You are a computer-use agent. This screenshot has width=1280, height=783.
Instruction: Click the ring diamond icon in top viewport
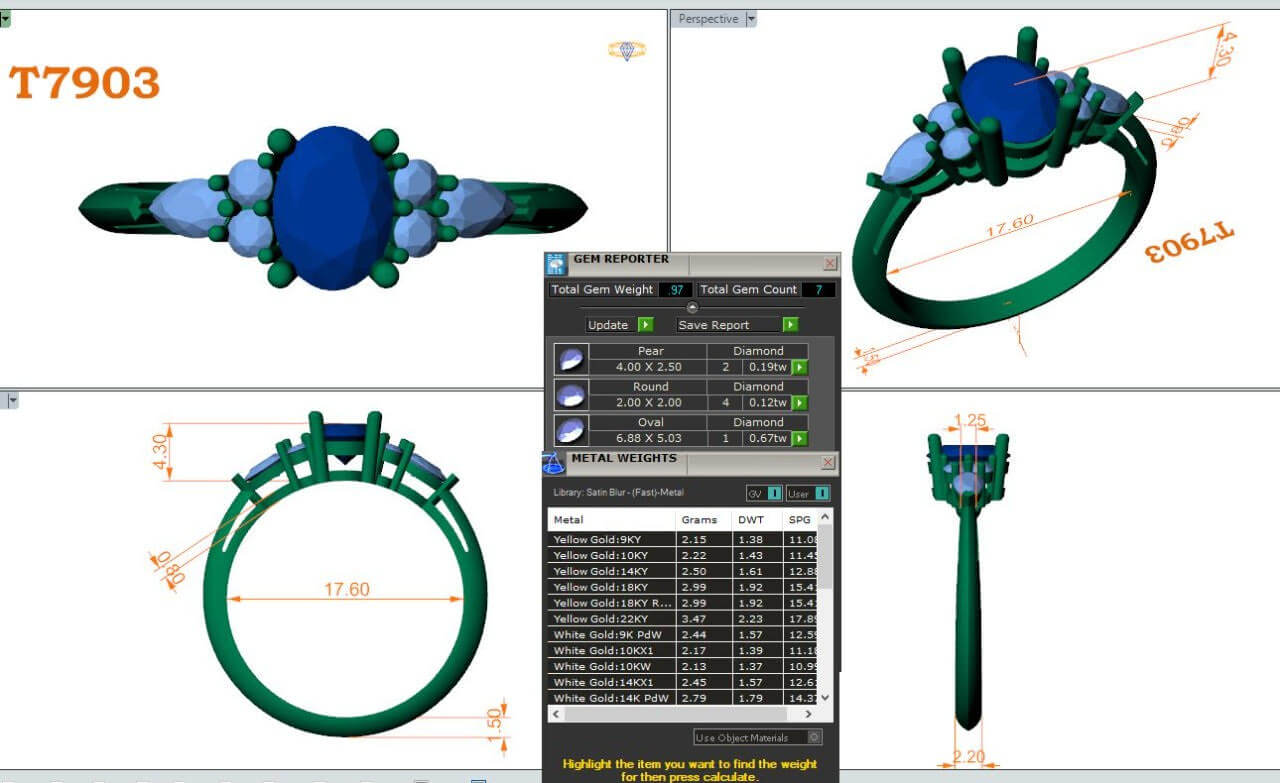(x=627, y=50)
